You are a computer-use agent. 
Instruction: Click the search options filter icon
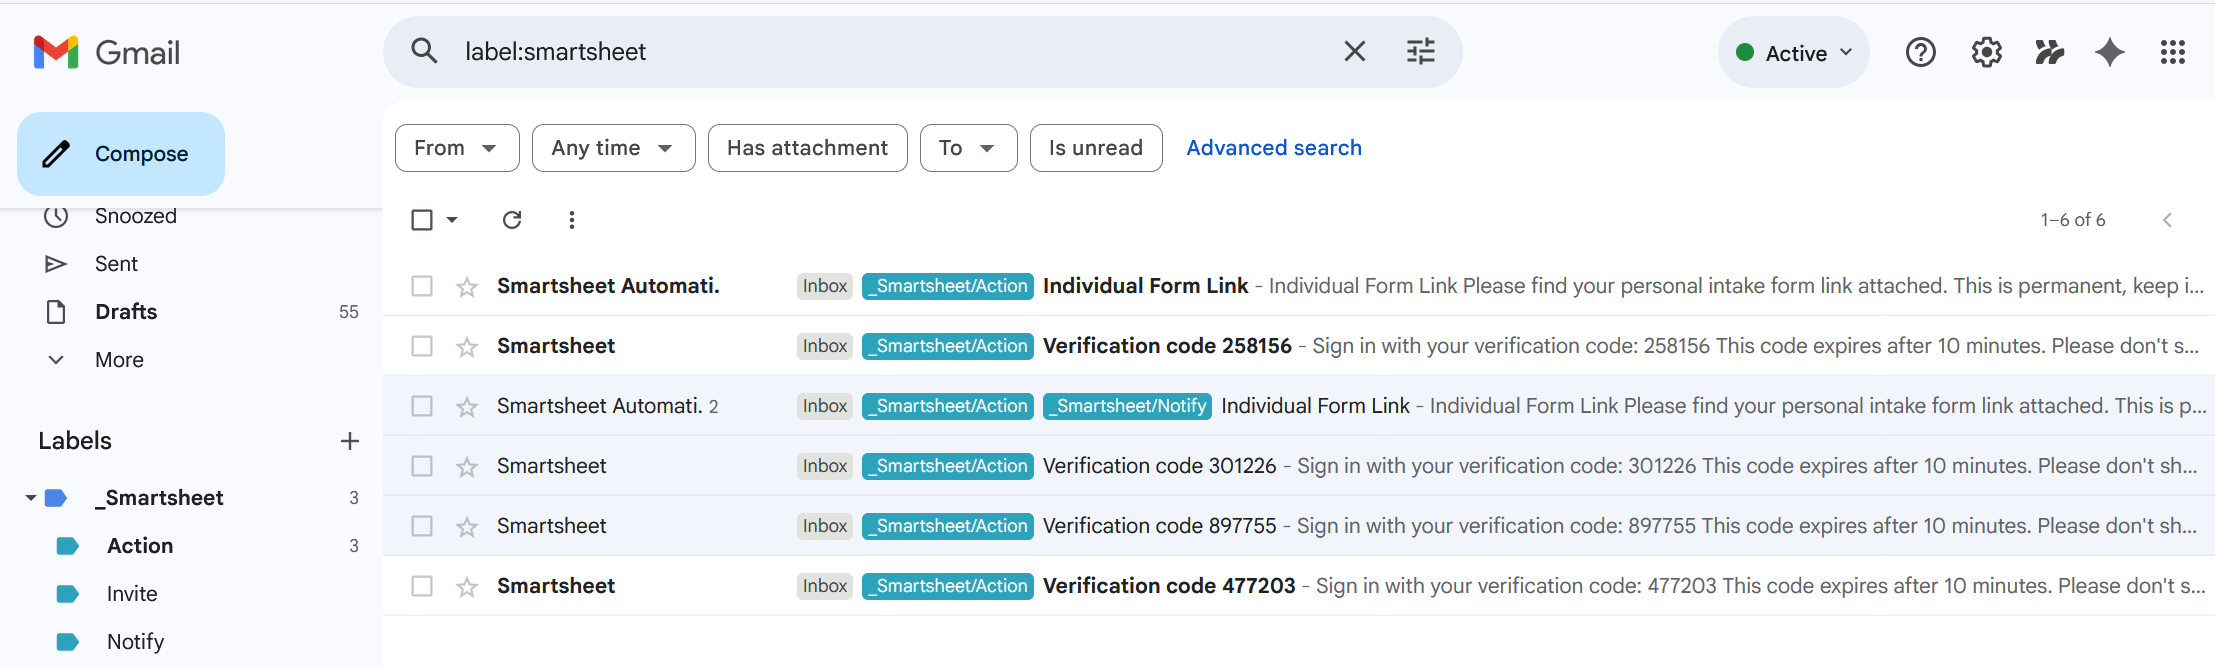click(1420, 51)
